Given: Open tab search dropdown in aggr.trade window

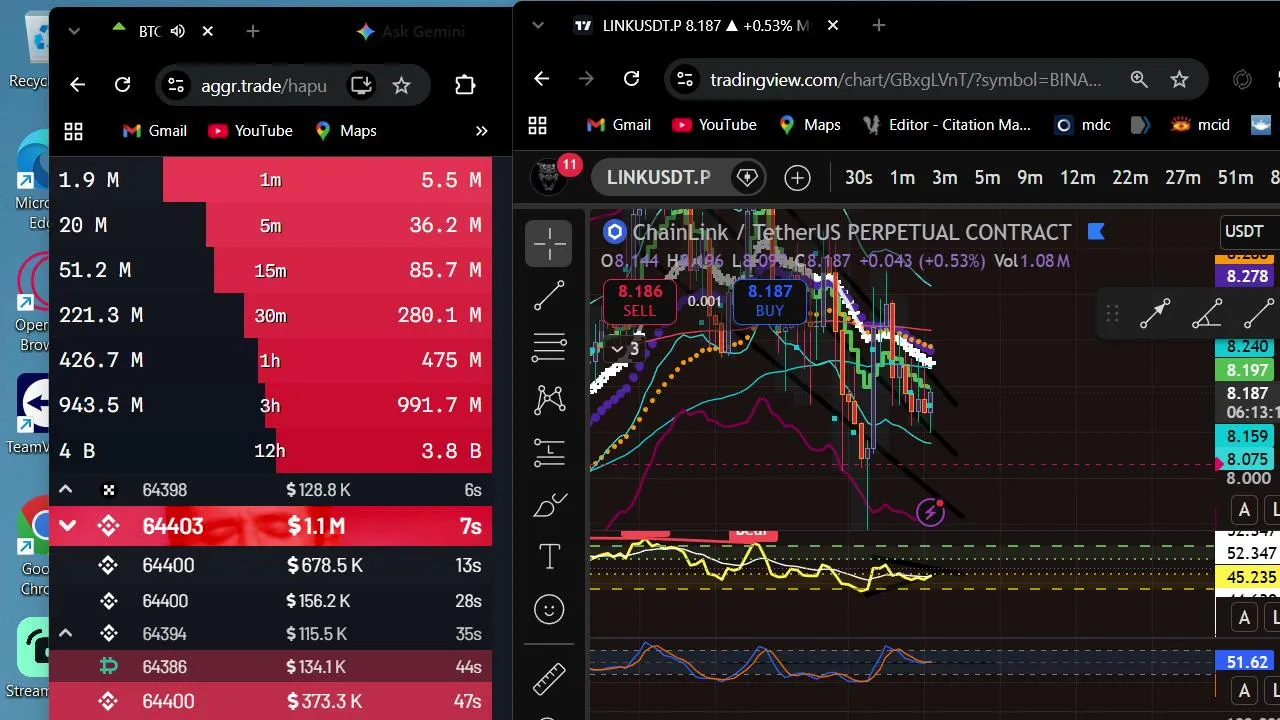Looking at the screenshot, I should (x=74, y=32).
